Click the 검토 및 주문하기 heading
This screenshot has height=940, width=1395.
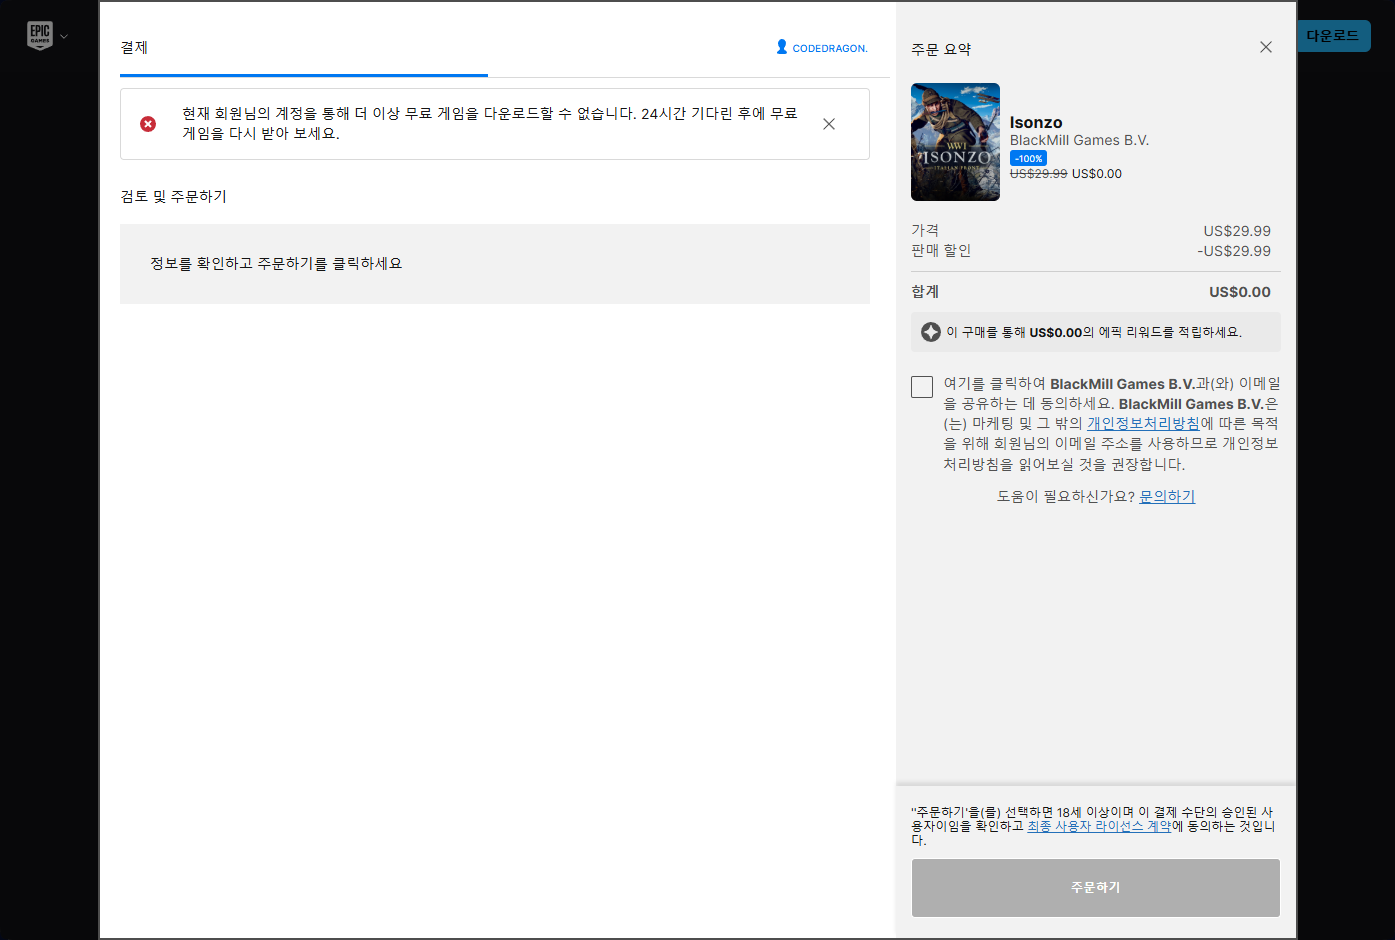click(174, 196)
